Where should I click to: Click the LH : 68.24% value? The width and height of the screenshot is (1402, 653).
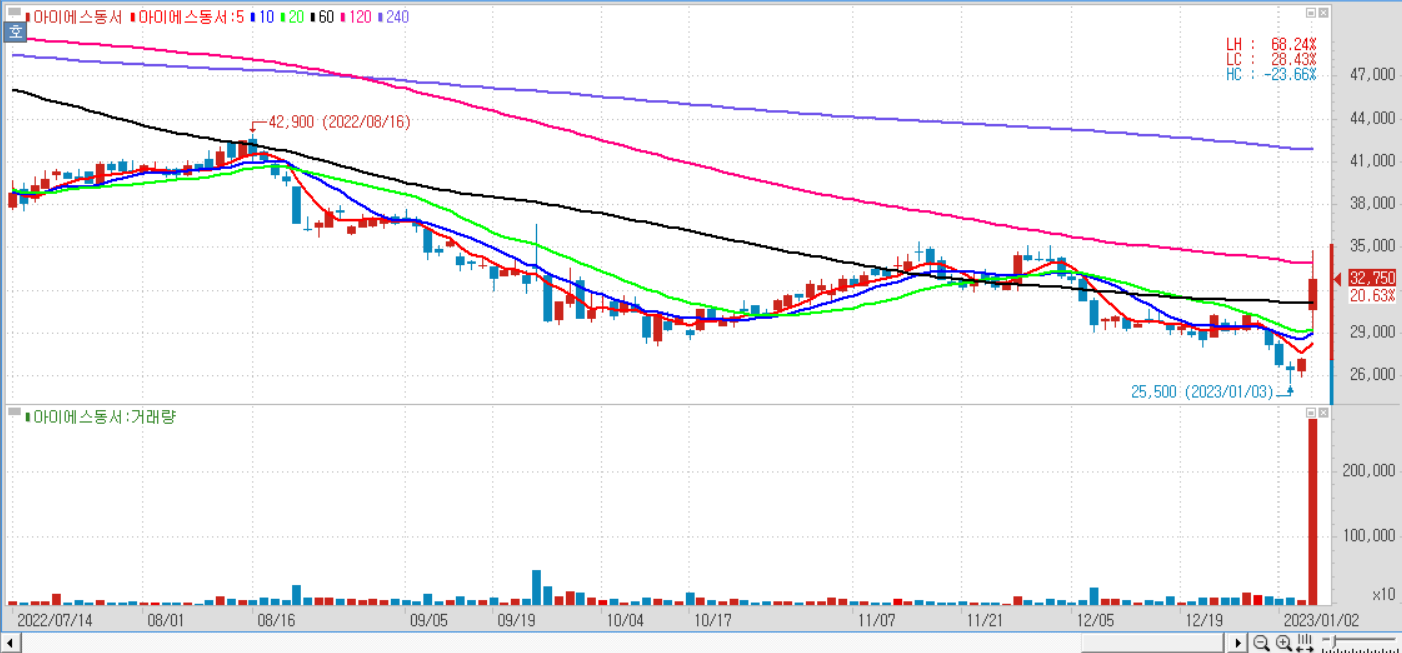pyautogui.click(x=1271, y=45)
